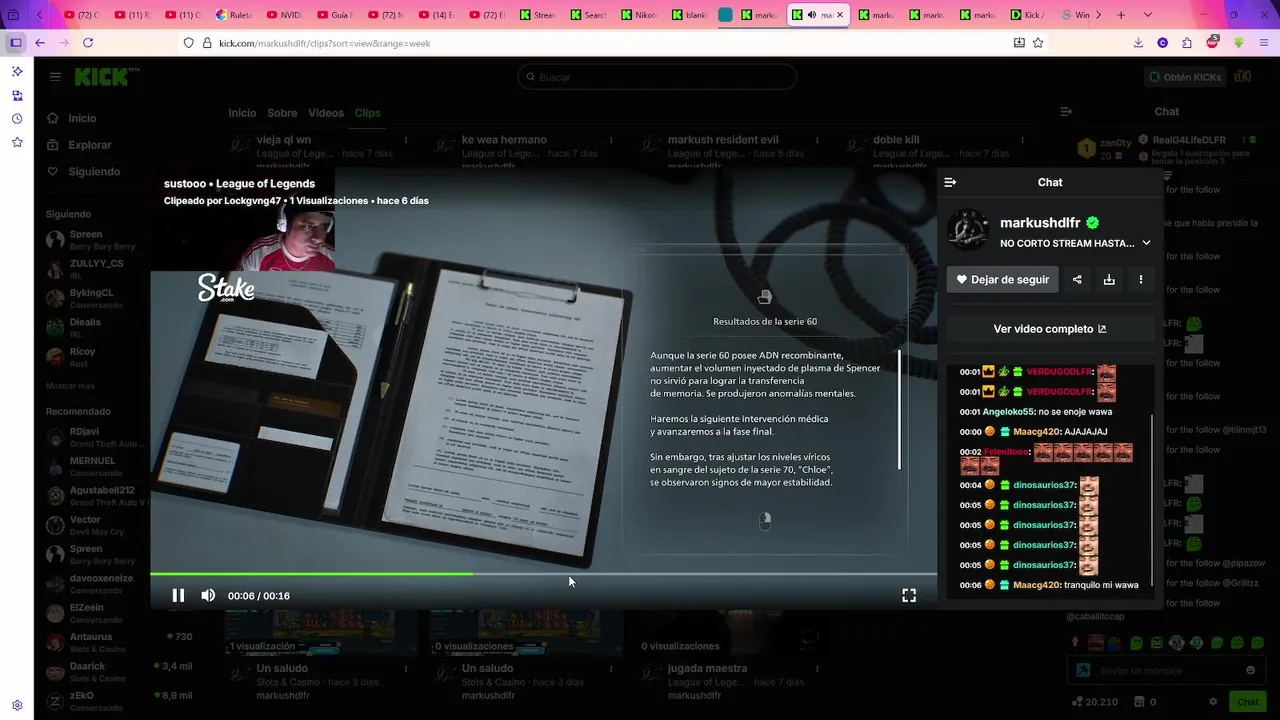Reload the page
This screenshot has width=1280, height=720.
point(88,43)
